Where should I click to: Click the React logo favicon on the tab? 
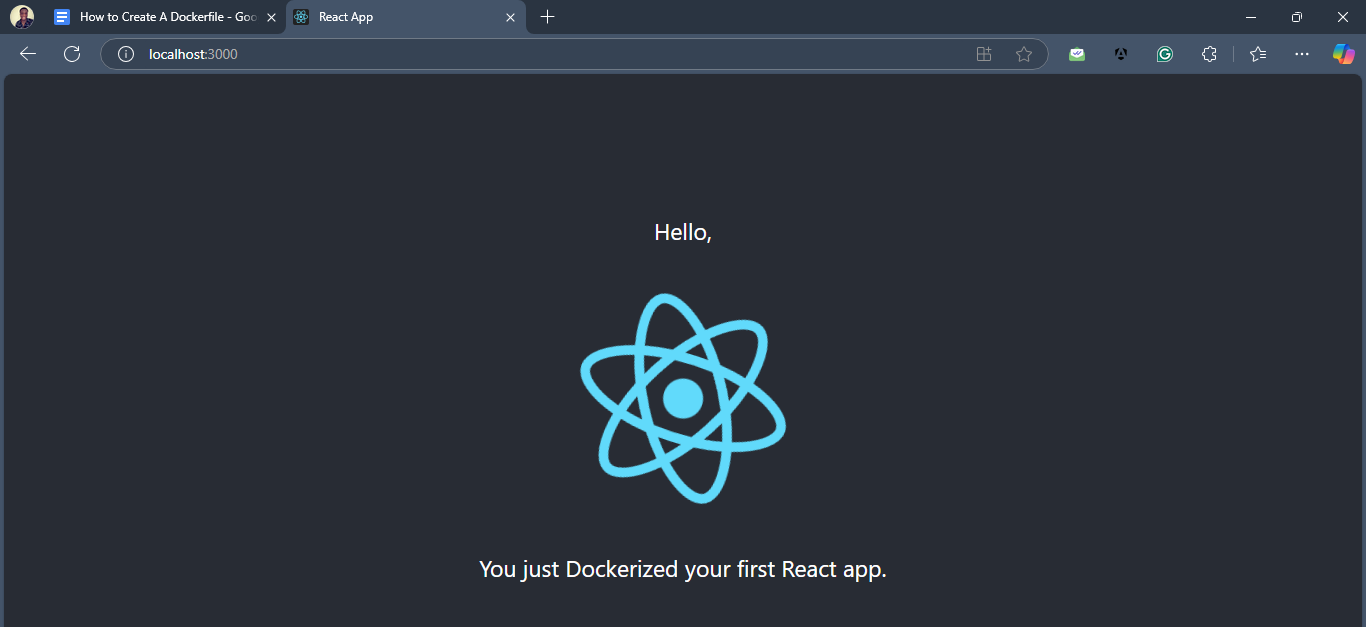pos(300,17)
